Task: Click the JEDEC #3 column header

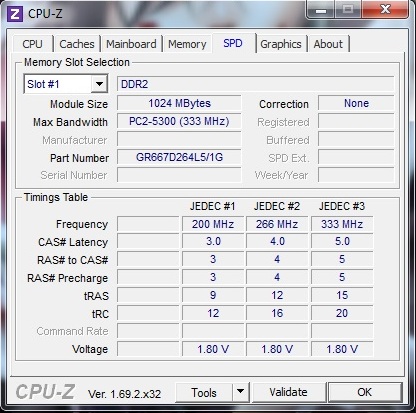Action: (342, 206)
